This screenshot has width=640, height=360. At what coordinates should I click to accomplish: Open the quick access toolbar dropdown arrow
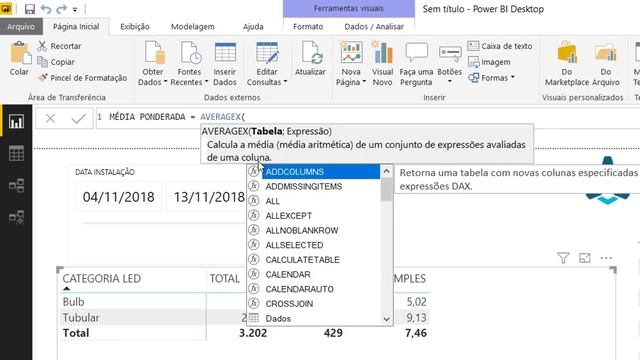tap(75, 9)
